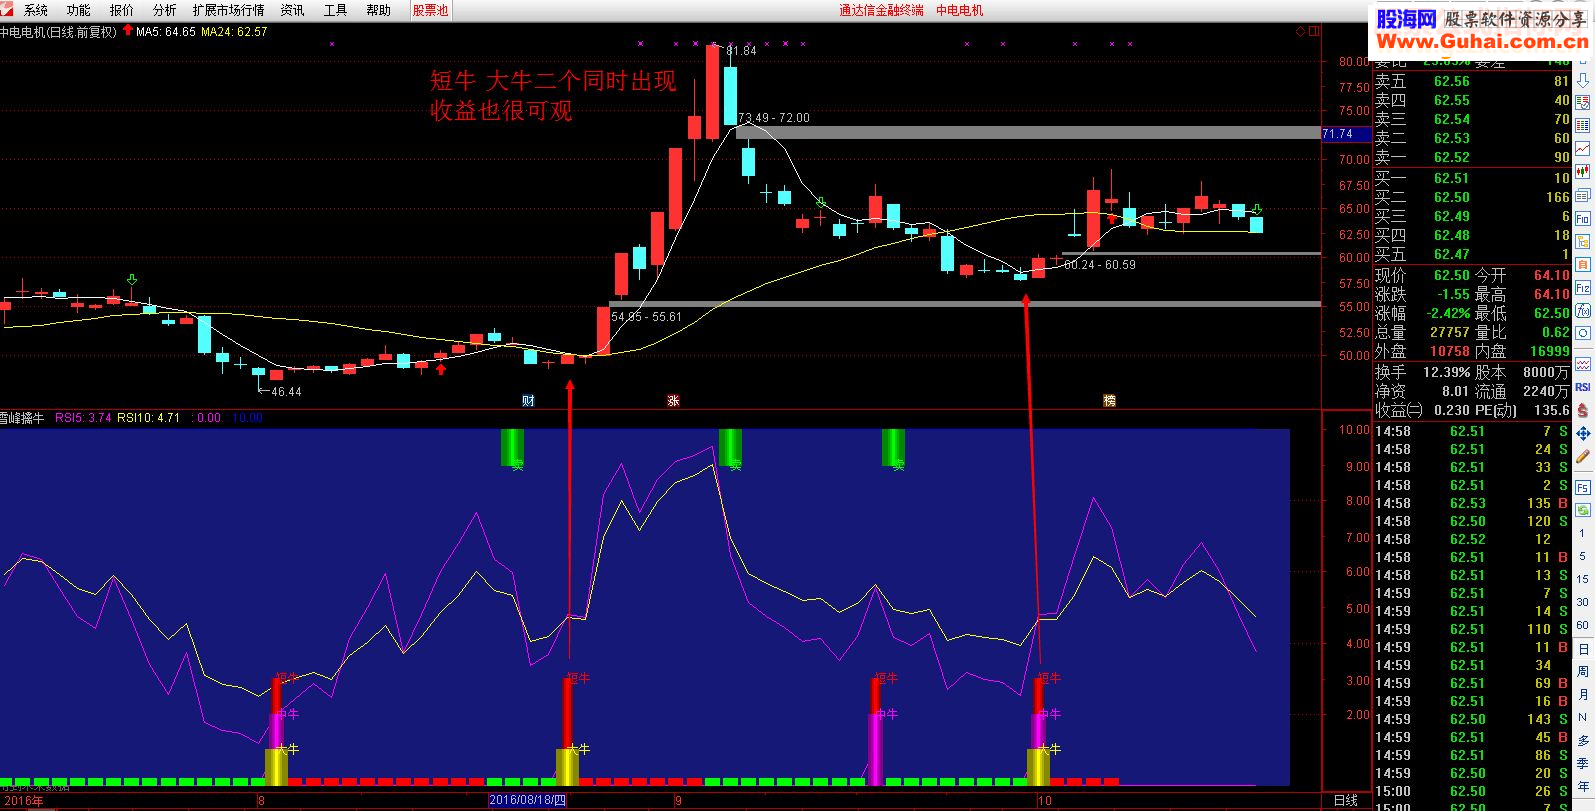This screenshot has width=1595, height=811.
Task: Click the small square icon above the price axis
Action: pyautogui.click(x=1313, y=32)
